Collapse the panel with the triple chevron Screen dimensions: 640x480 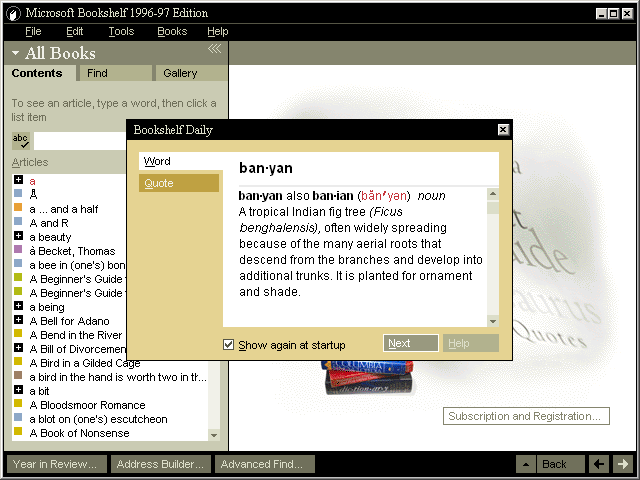pos(214,49)
